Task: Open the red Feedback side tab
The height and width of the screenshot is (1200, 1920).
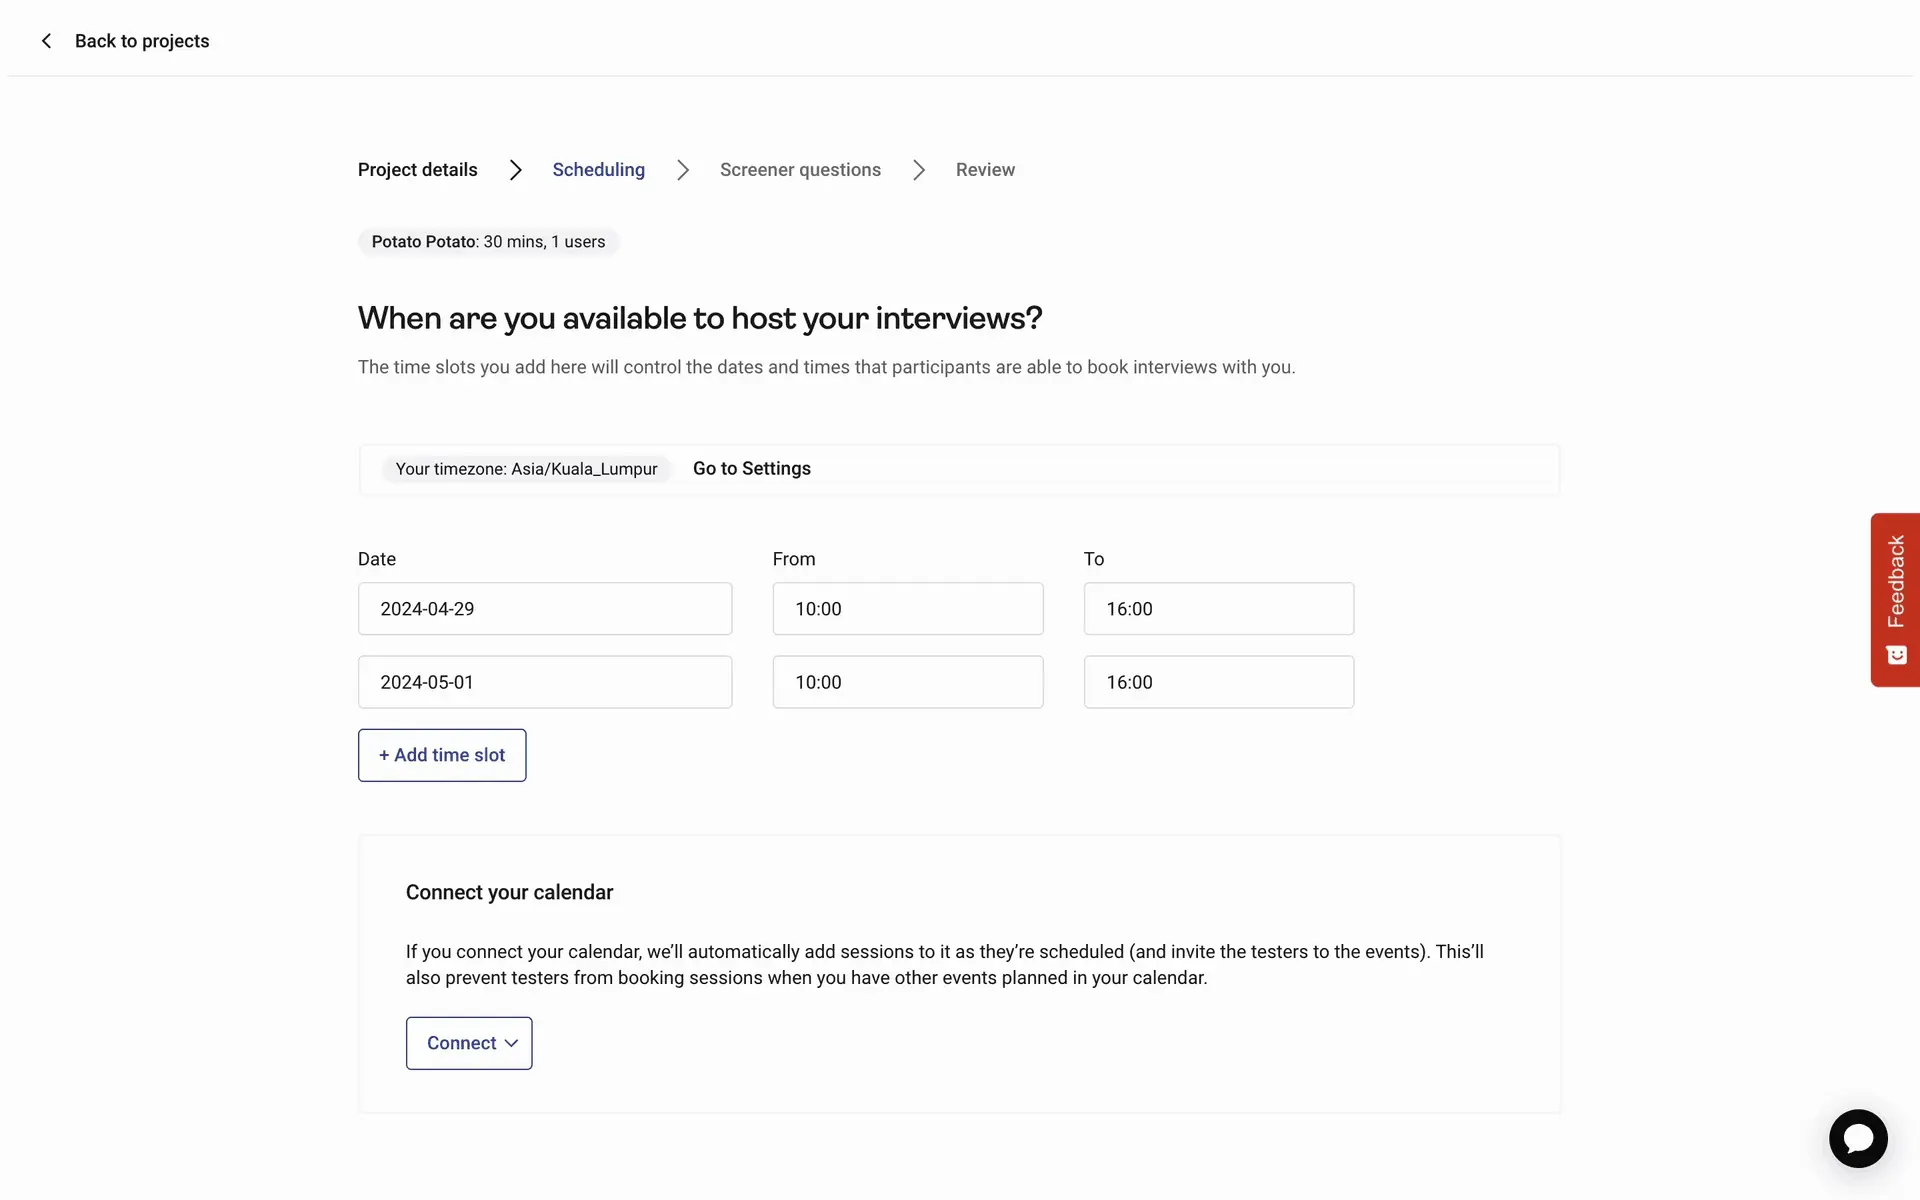Action: (1895, 582)
